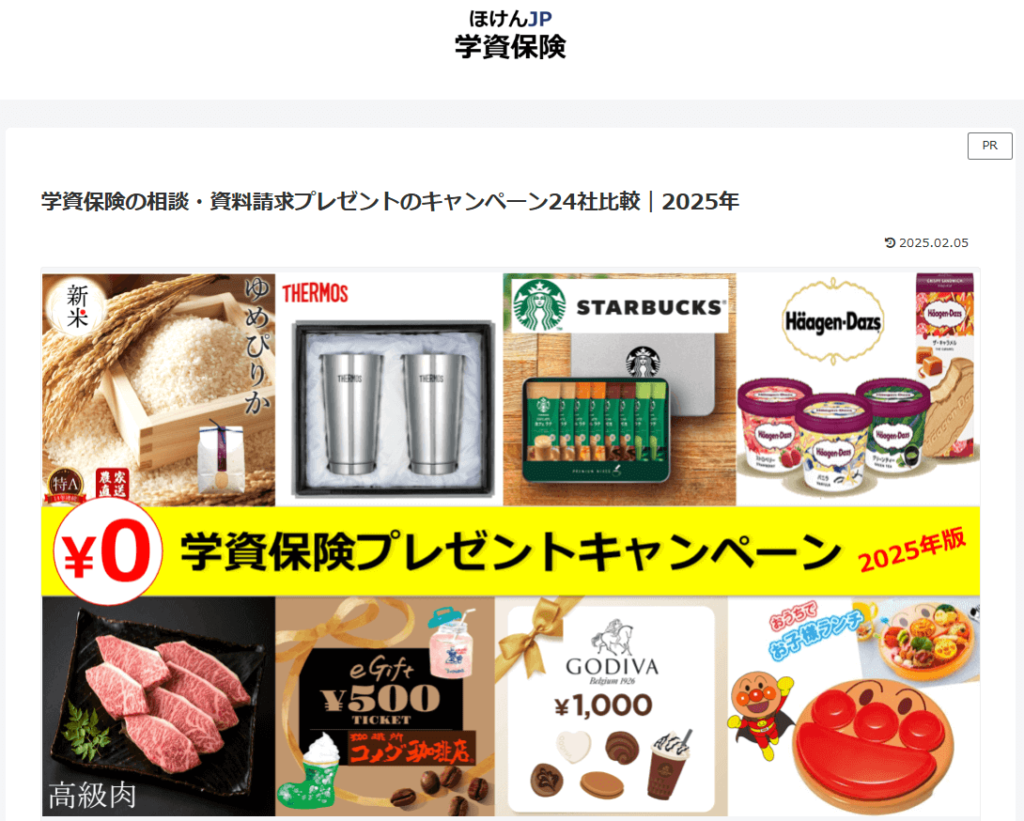Image resolution: width=1024 pixels, height=821 pixels.
Task: Click the ゆめぴりか rice image
Action: (x=159, y=390)
